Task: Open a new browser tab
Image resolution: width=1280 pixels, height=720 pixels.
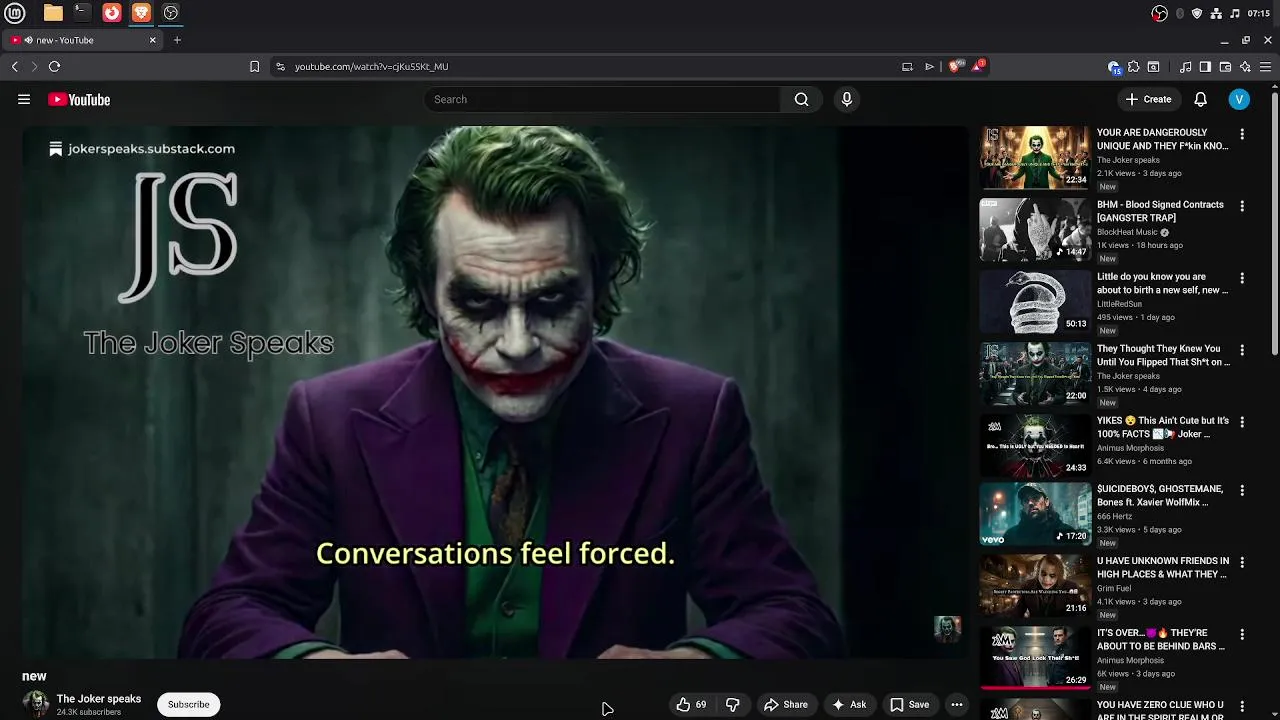Action: pyautogui.click(x=177, y=40)
